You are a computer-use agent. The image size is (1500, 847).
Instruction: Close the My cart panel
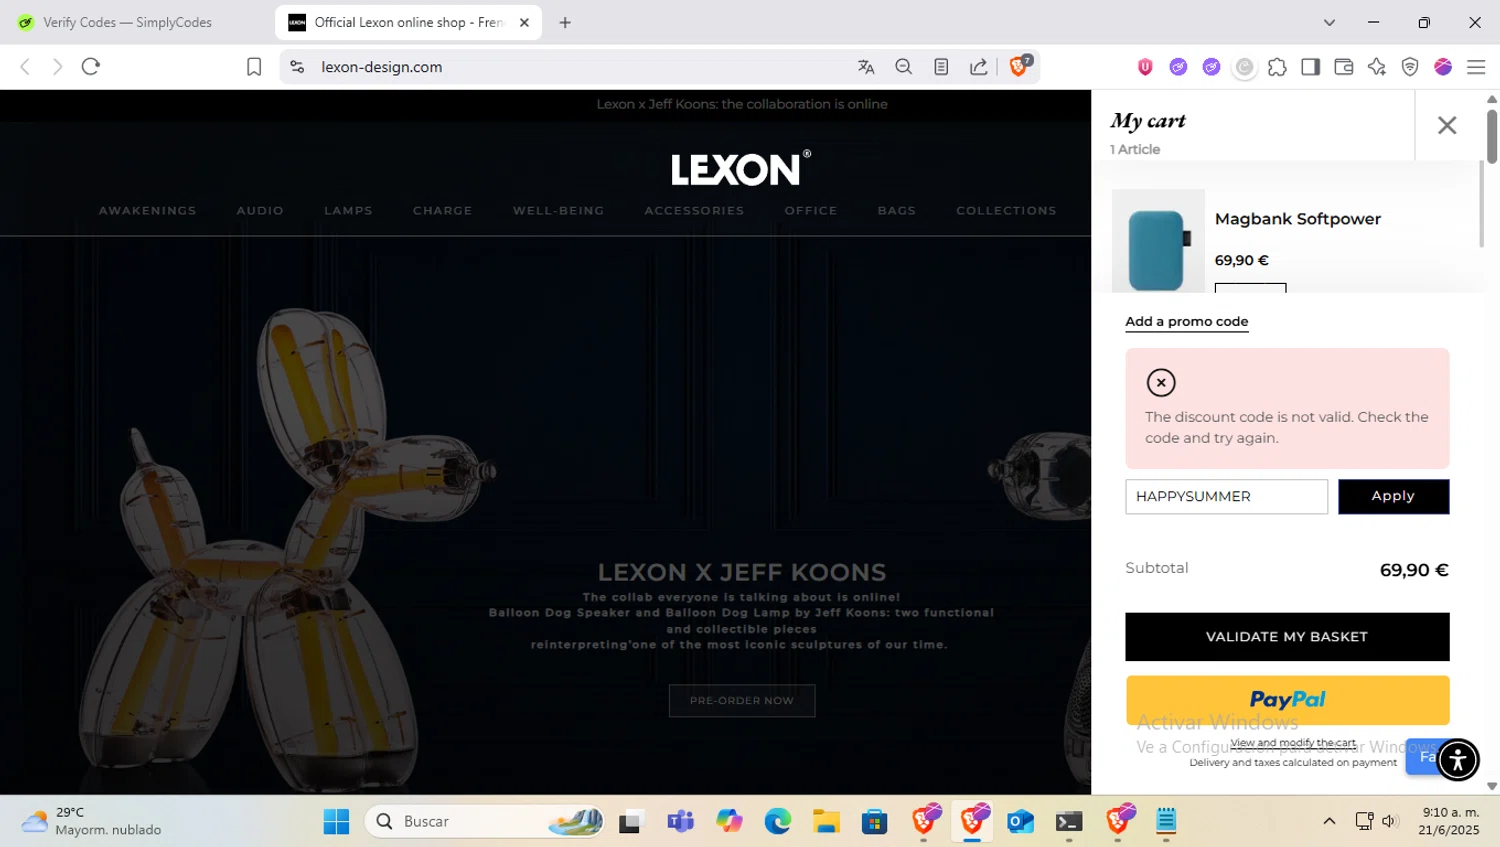click(1447, 125)
